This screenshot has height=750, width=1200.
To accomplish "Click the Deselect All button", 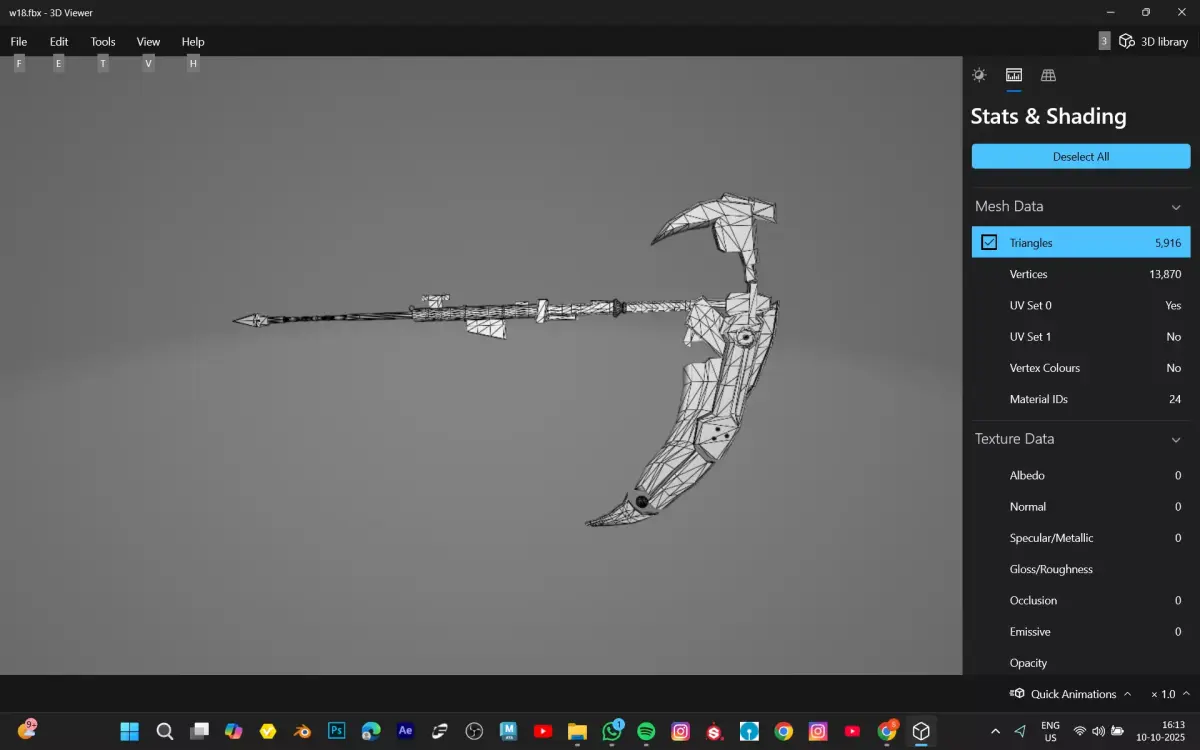I will 1081,157.
